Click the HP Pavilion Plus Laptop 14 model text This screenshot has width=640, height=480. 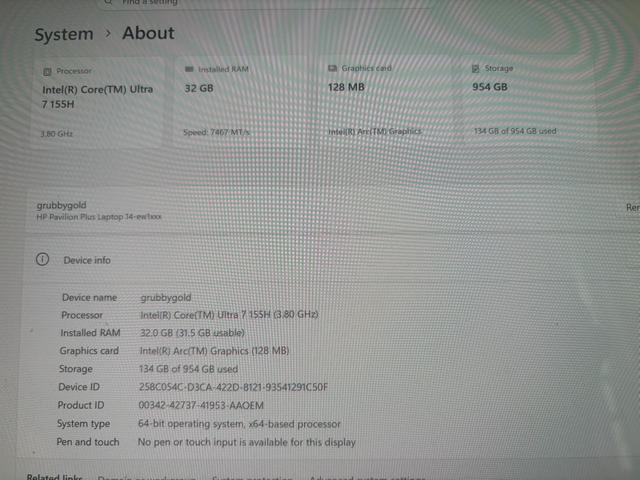point(99,217)
